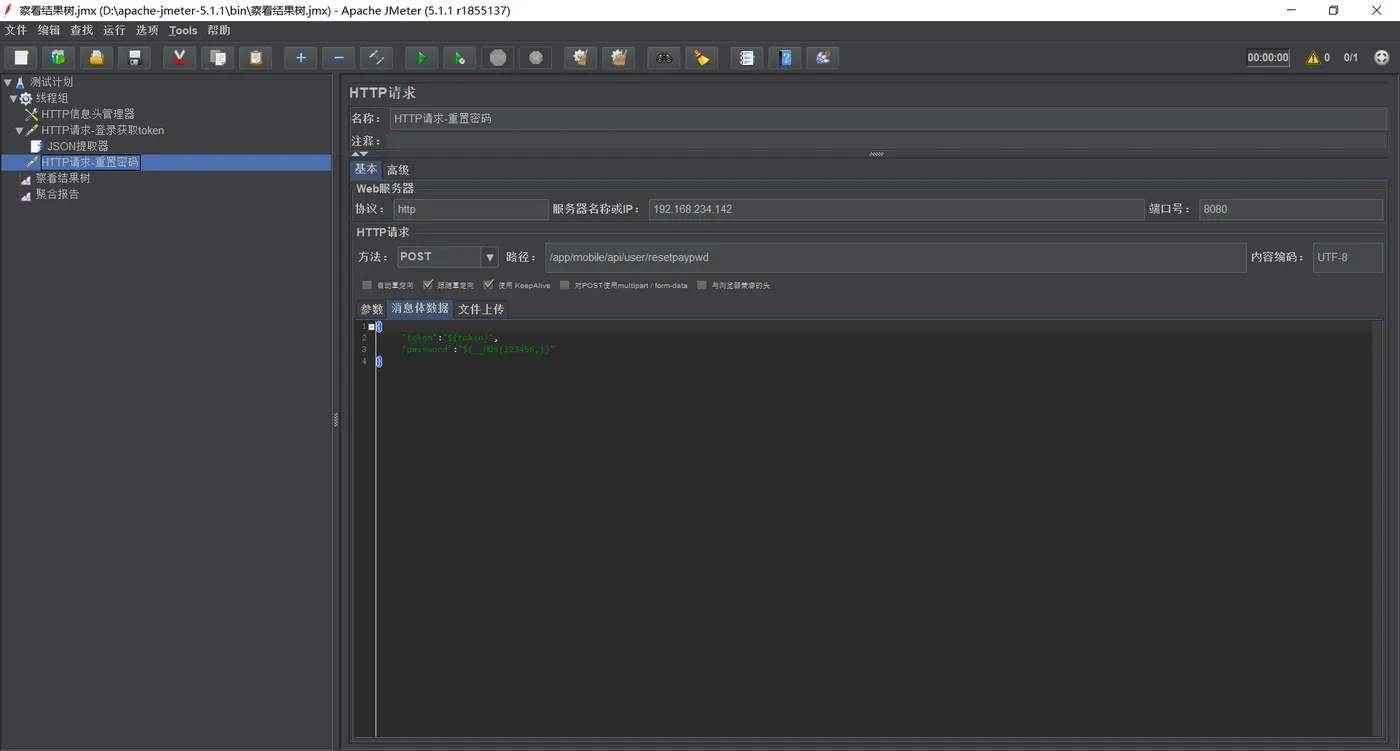
Task: Select 察看结果树 in the tree
Action: (x=63, y=179)
